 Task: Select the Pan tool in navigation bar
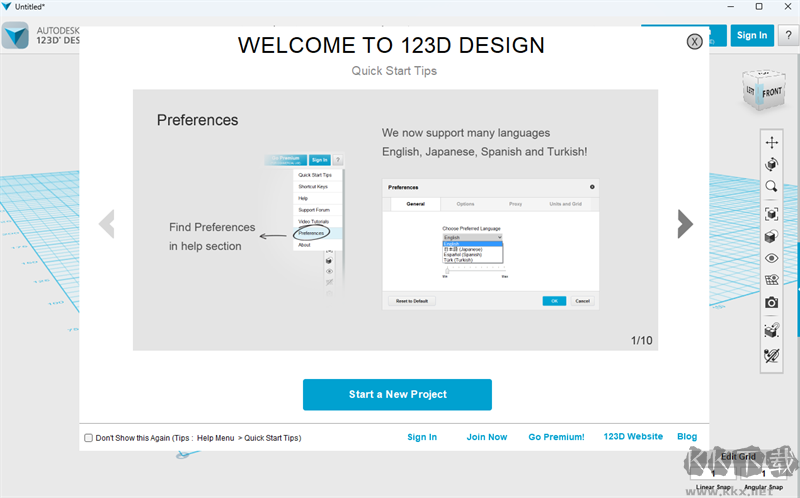[771, 142]
